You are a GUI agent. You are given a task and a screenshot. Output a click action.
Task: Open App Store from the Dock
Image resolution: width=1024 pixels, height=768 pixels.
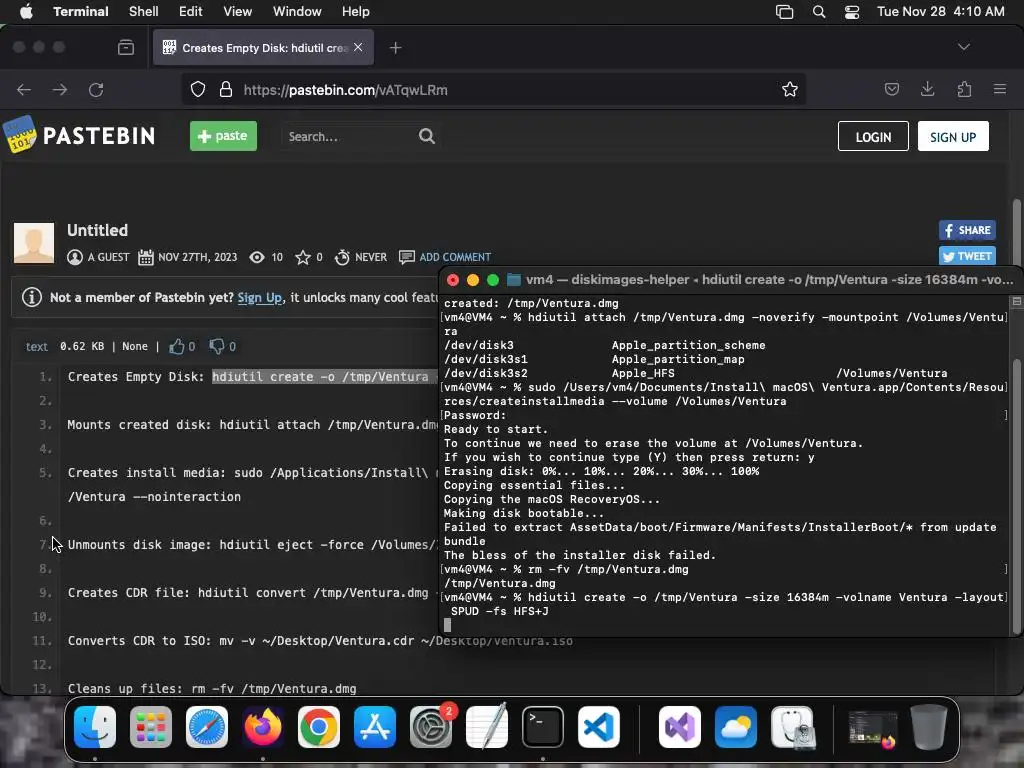[375, 727]
